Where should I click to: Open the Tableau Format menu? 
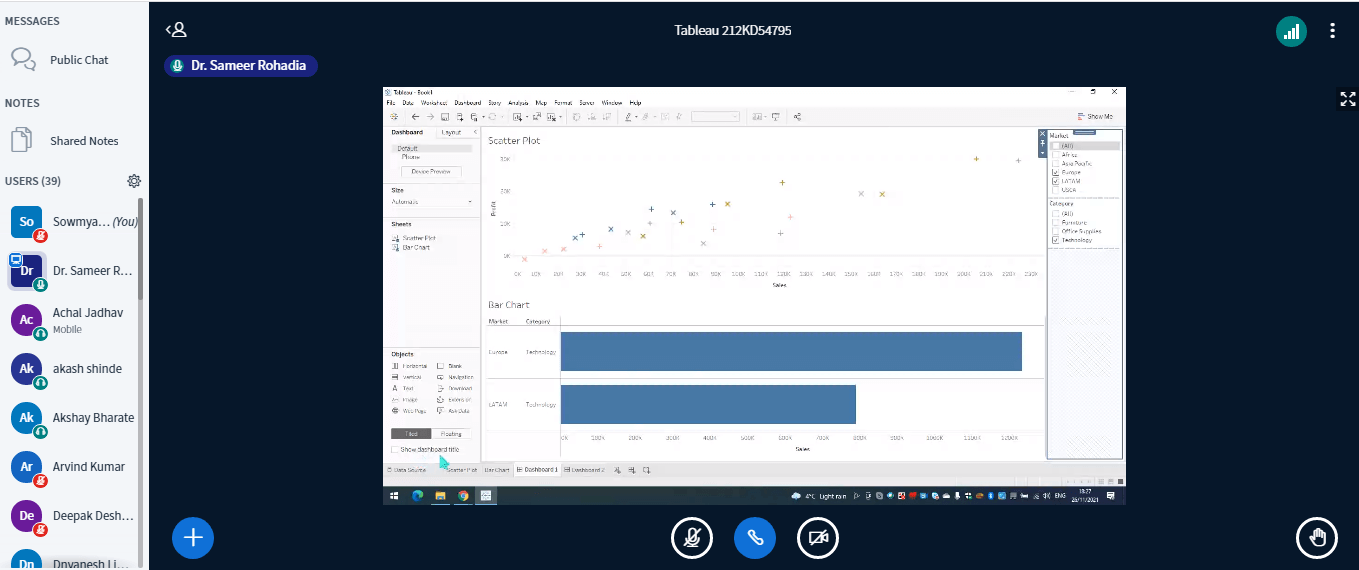click(563, 103)
